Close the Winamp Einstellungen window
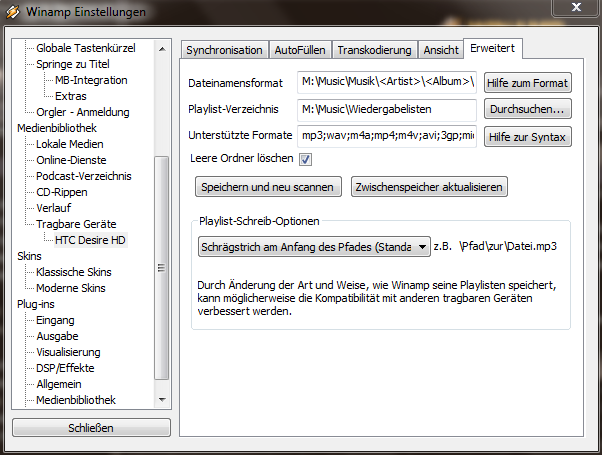The width and height of the screenshot is (602, 455). tap(576, 7)
